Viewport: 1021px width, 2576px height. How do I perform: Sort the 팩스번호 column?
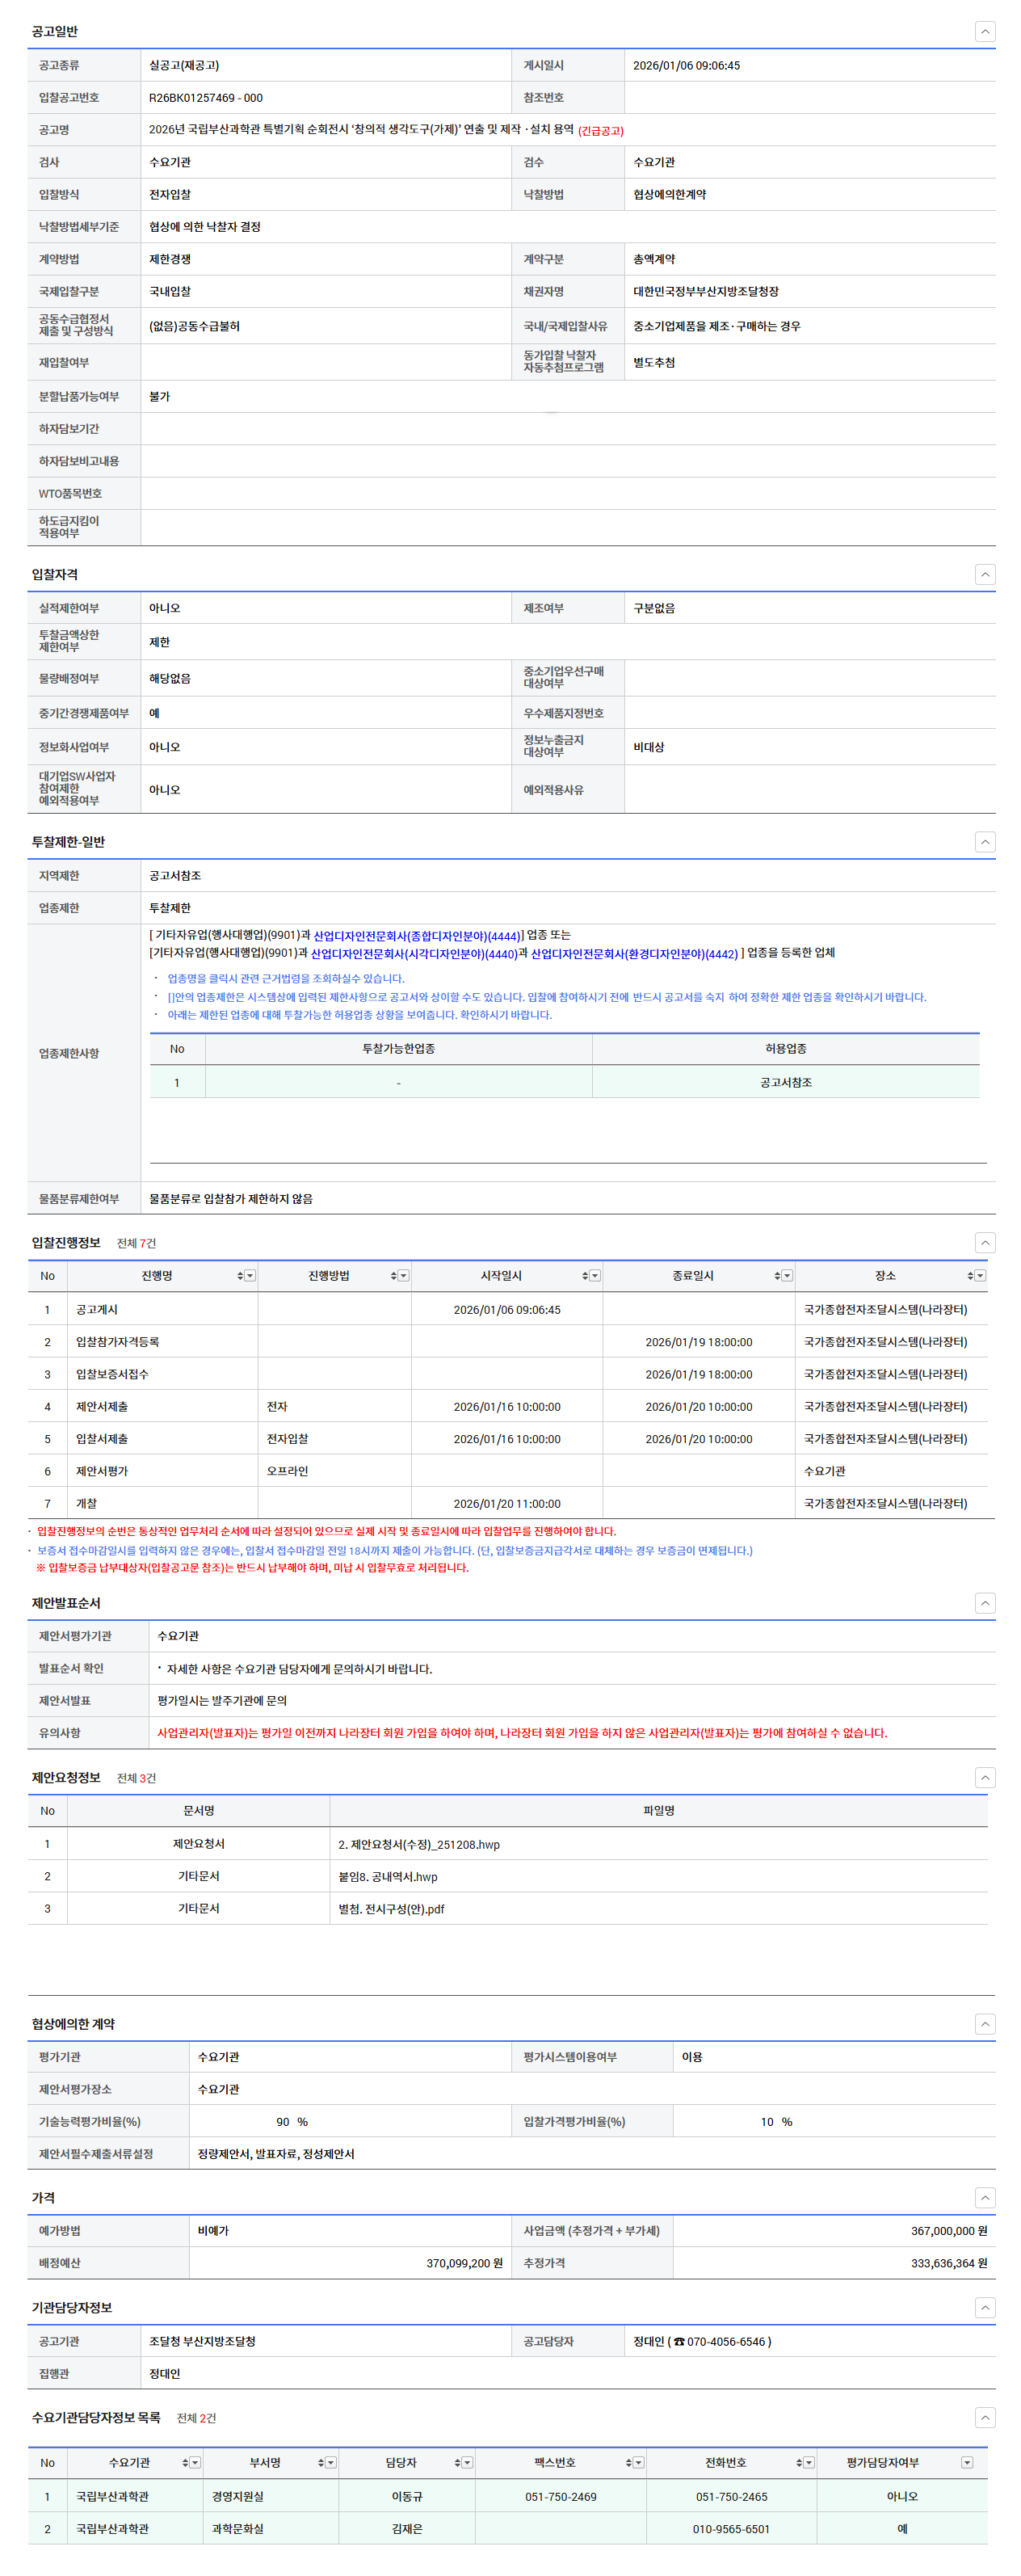(628, 2462)
